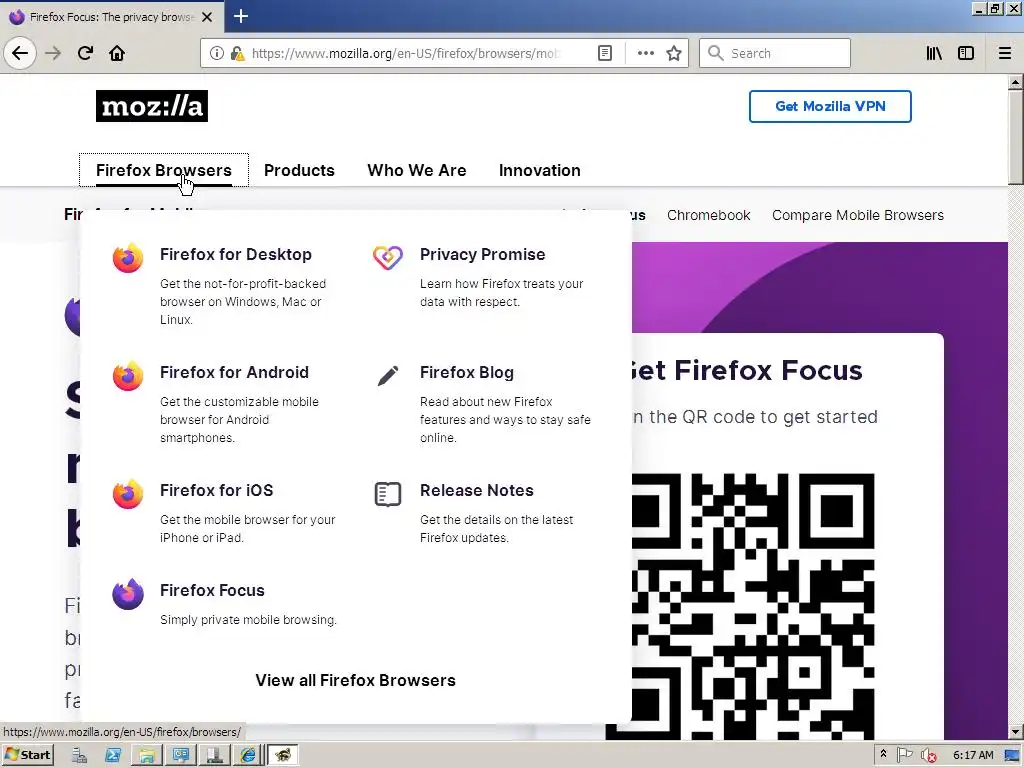Click the URL address field

coord(405,54)
